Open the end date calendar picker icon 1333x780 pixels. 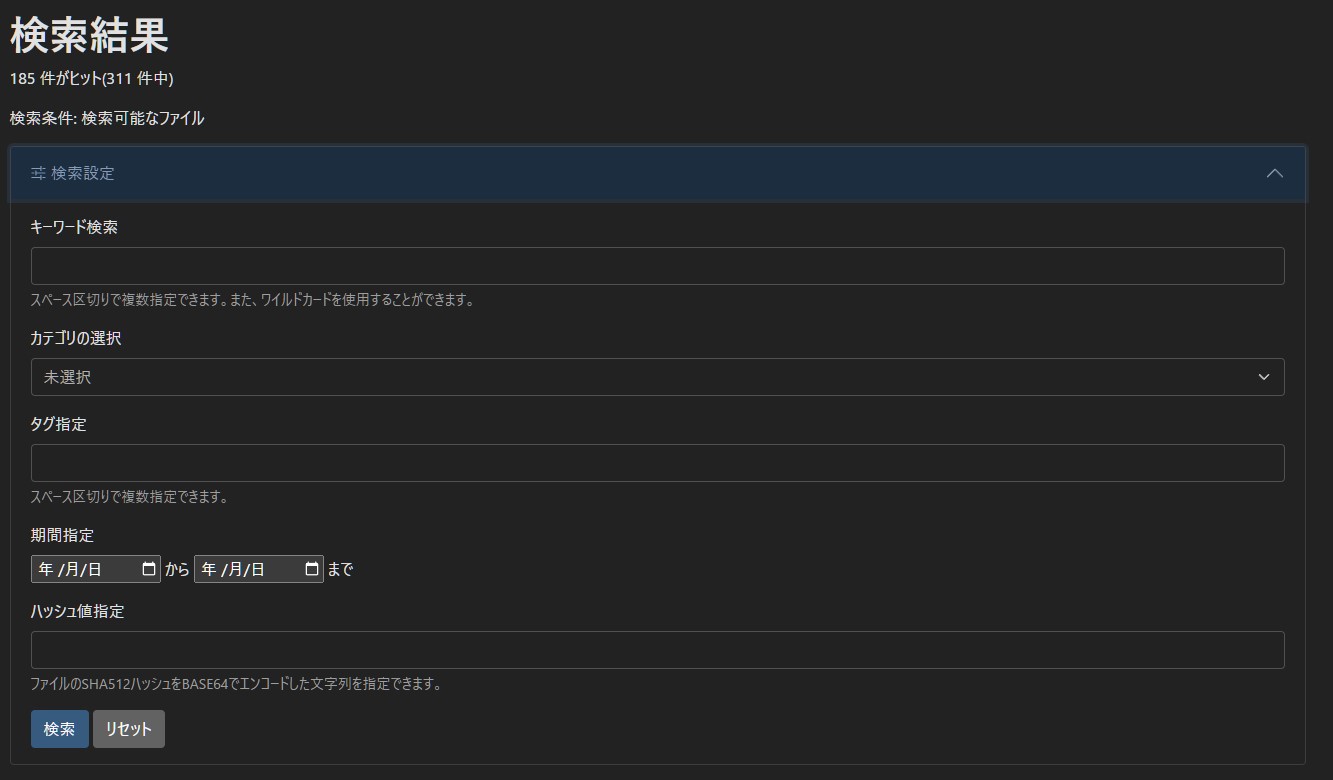click(x=312, y=569)
